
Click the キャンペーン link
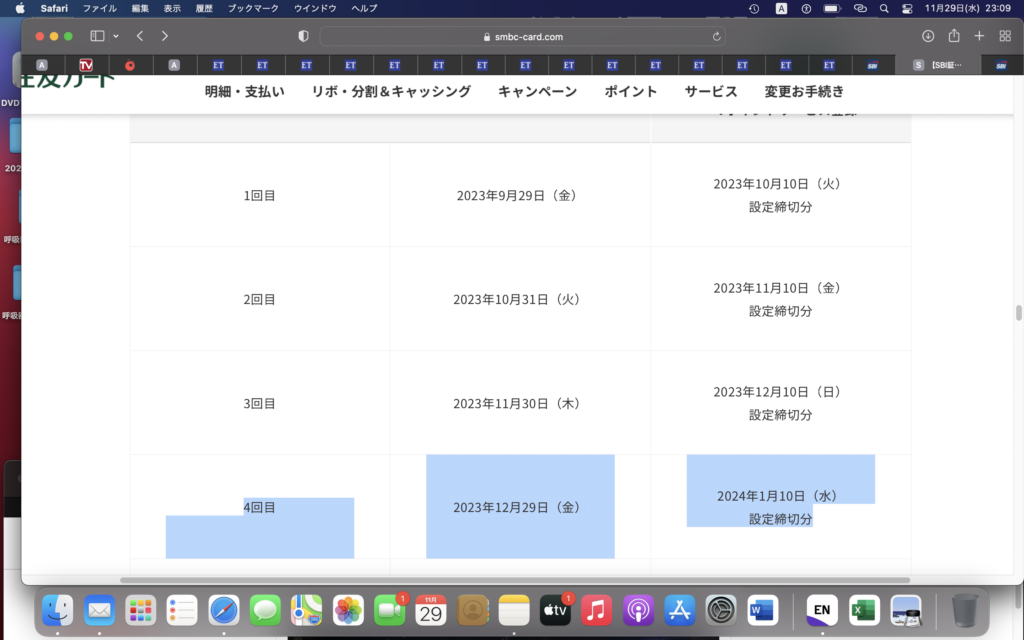[537, 91]
